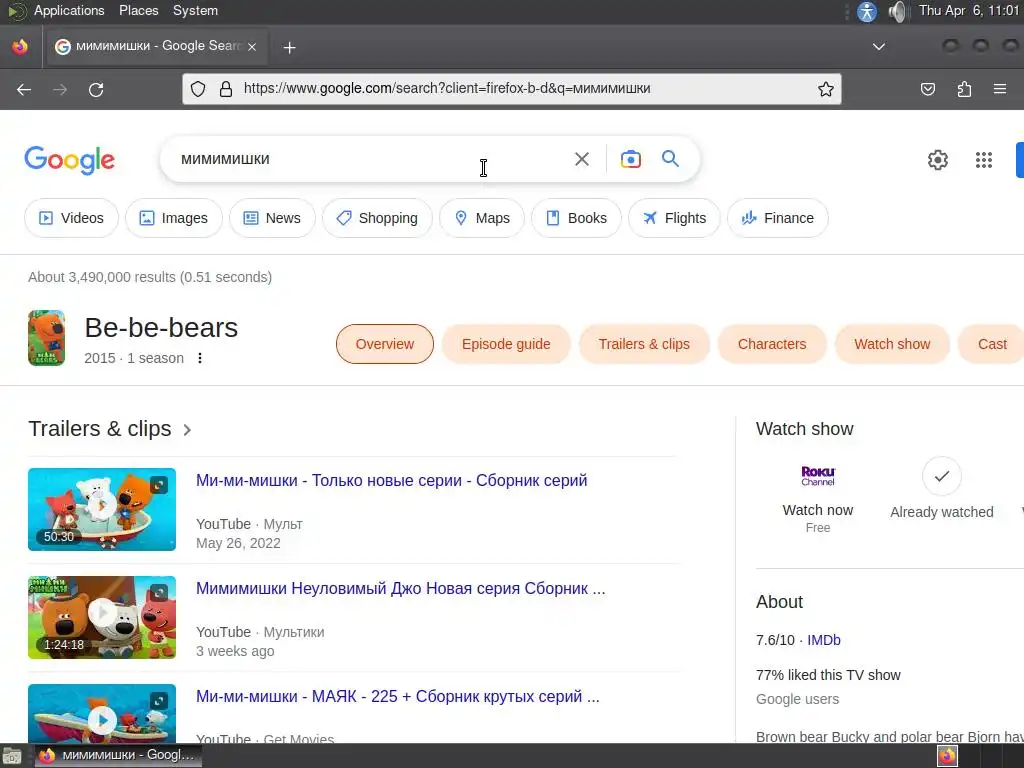The image size is (1024, 768).
Task: Open the Applications menu
Action: [69, 10]
